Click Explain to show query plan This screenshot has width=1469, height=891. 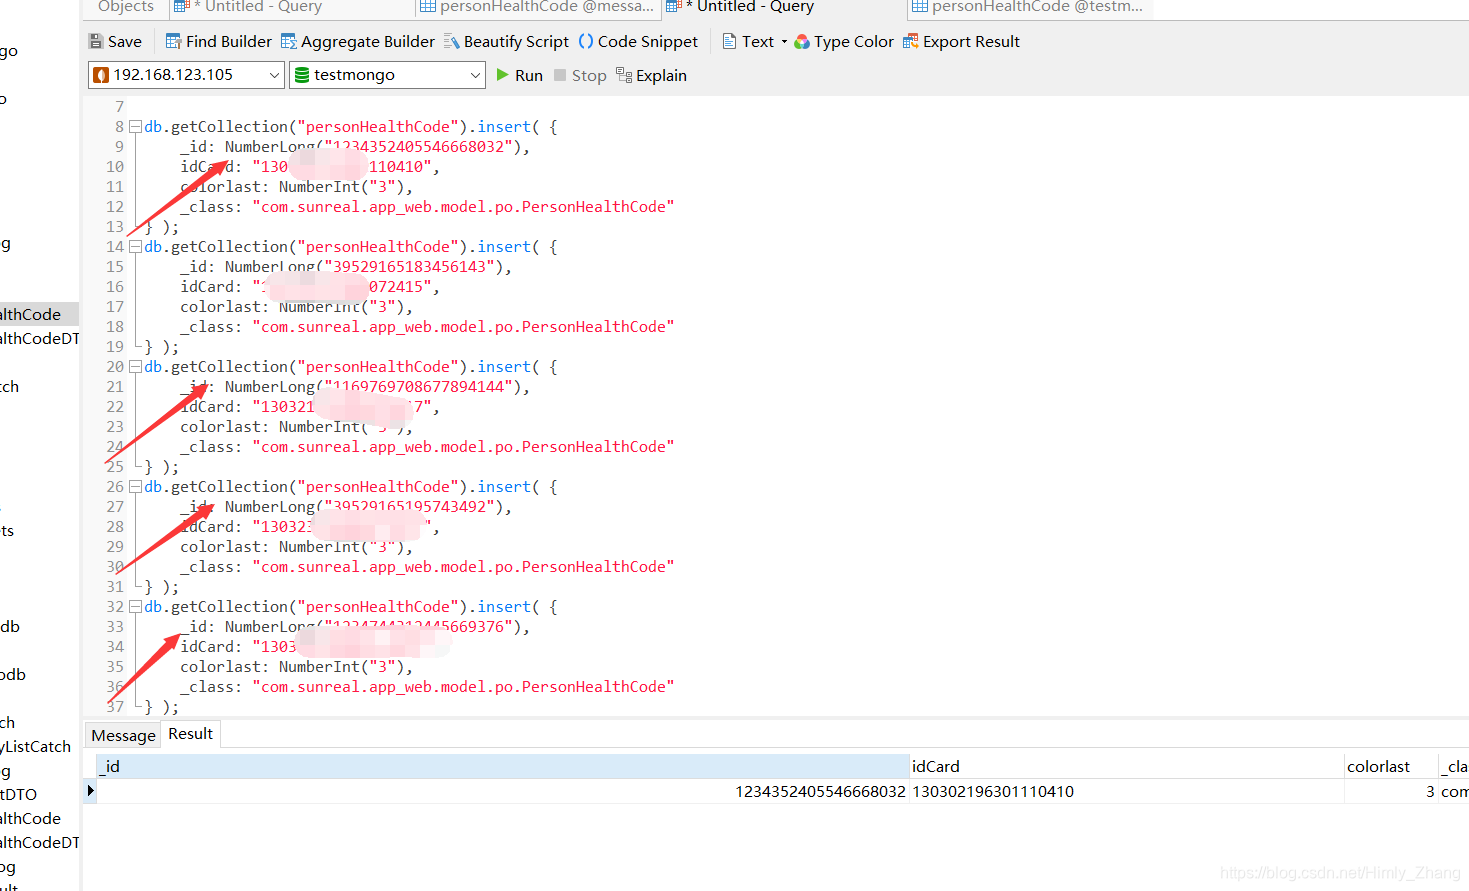pos(651,75)
